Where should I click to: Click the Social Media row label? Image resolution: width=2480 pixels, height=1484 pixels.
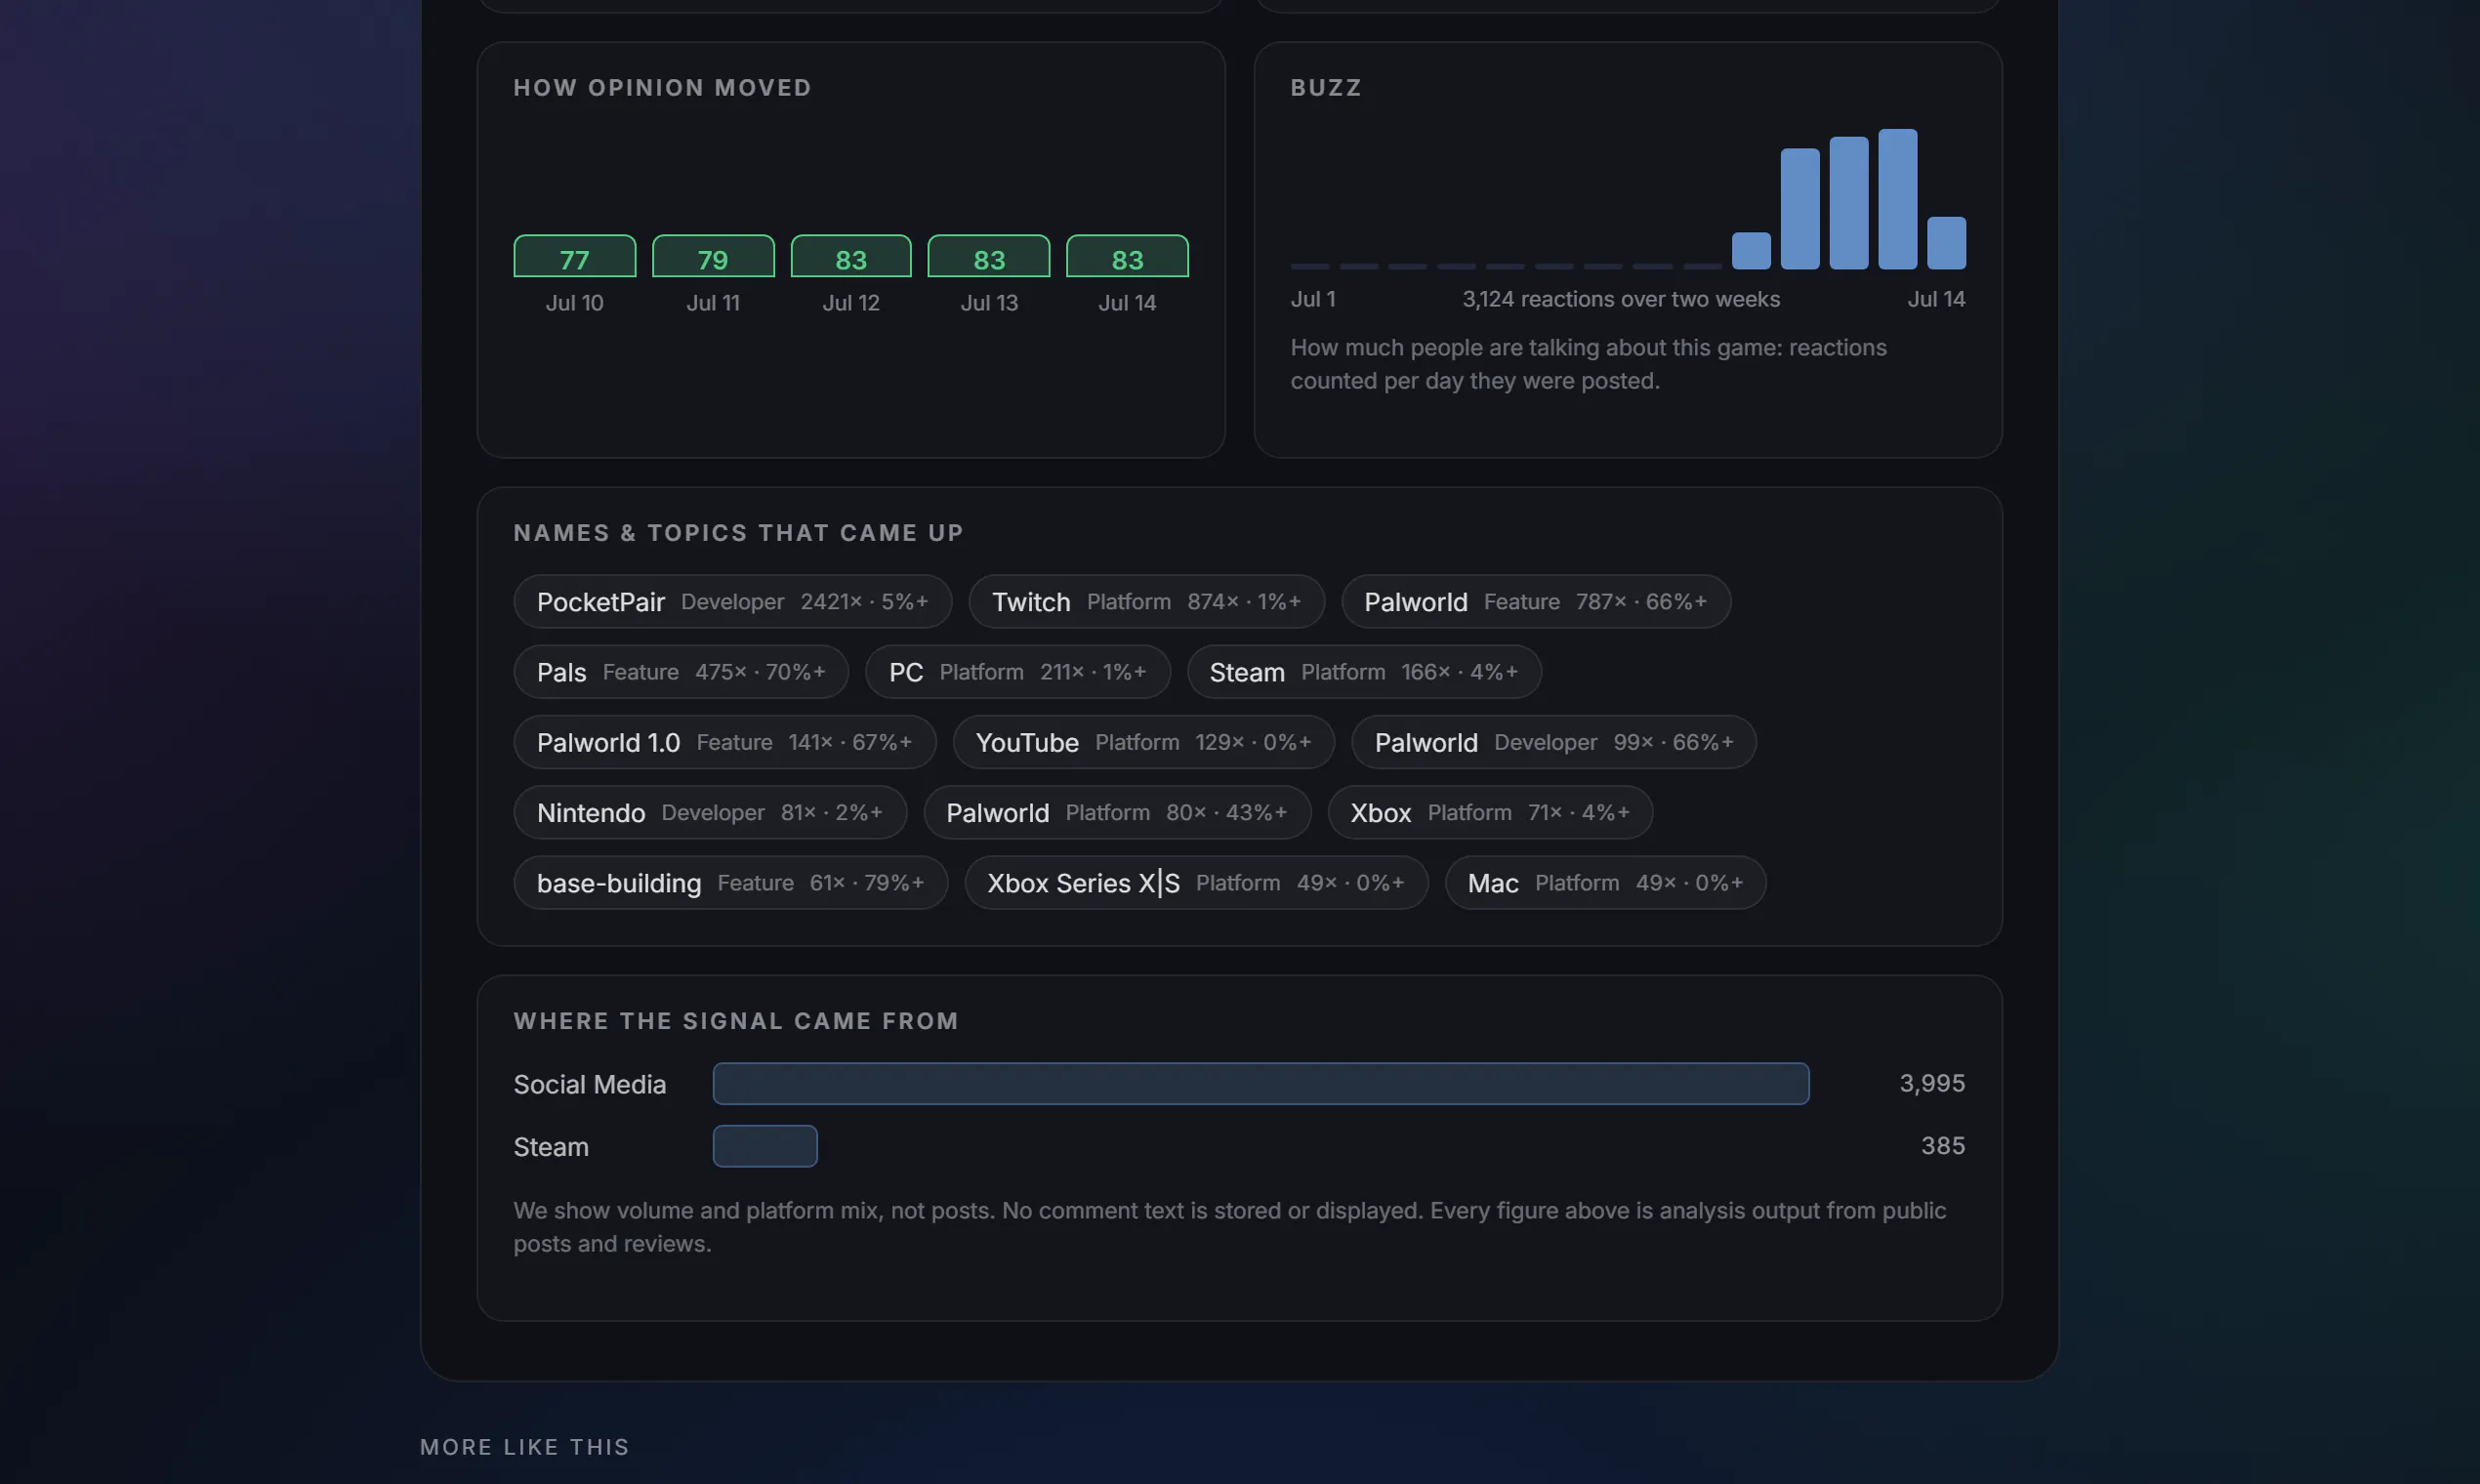(589, 1084)
